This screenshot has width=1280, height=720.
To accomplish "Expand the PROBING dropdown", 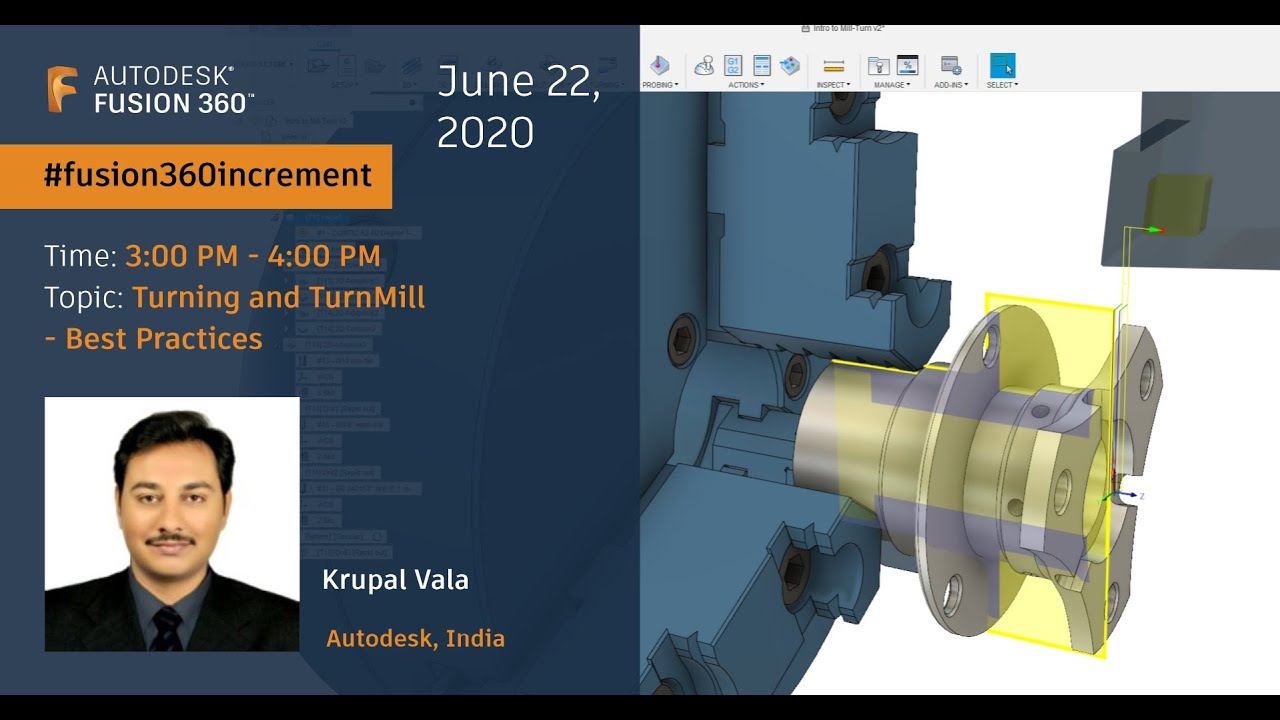I will tap(660, 85).
